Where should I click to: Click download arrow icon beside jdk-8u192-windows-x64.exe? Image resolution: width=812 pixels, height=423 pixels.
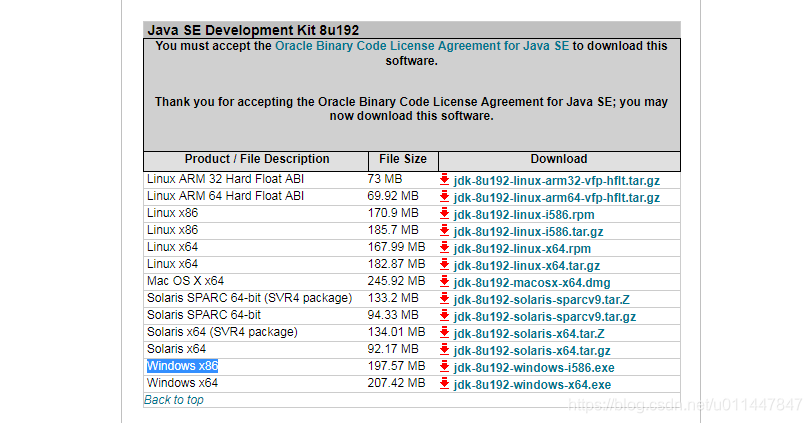[444, 384]
